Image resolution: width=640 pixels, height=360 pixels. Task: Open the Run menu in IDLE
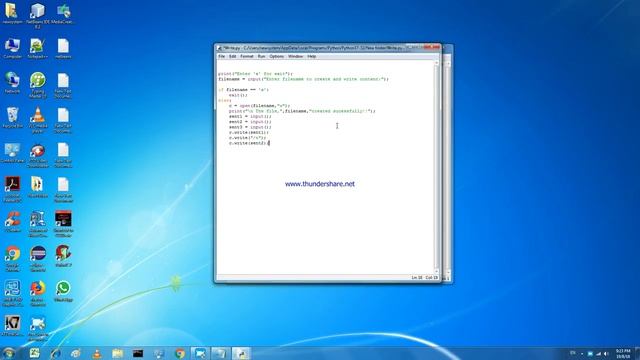coord(261,56)
